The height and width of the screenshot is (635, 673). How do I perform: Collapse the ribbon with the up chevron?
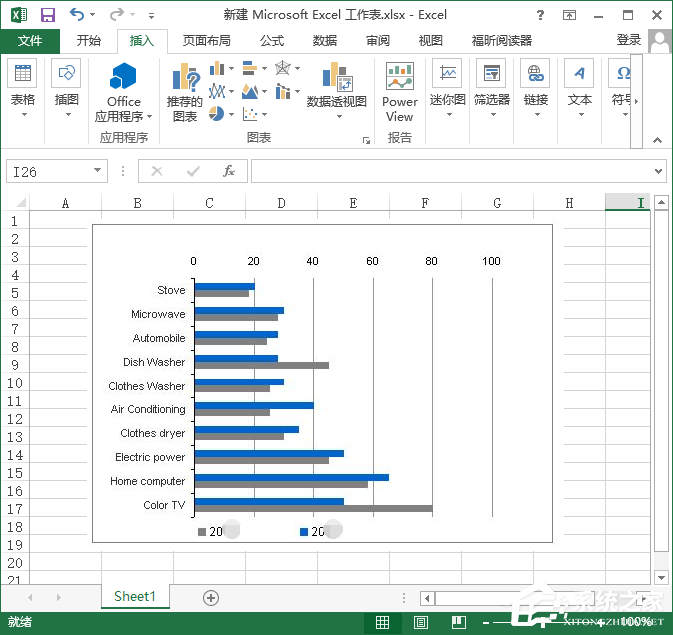[x=657, y=140]
